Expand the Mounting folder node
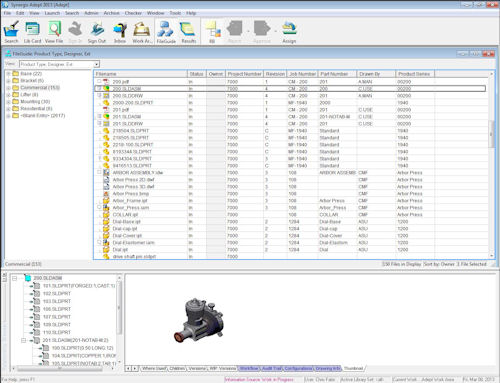The width and height of the screenshot is (500, 383). tap(8, 102)
